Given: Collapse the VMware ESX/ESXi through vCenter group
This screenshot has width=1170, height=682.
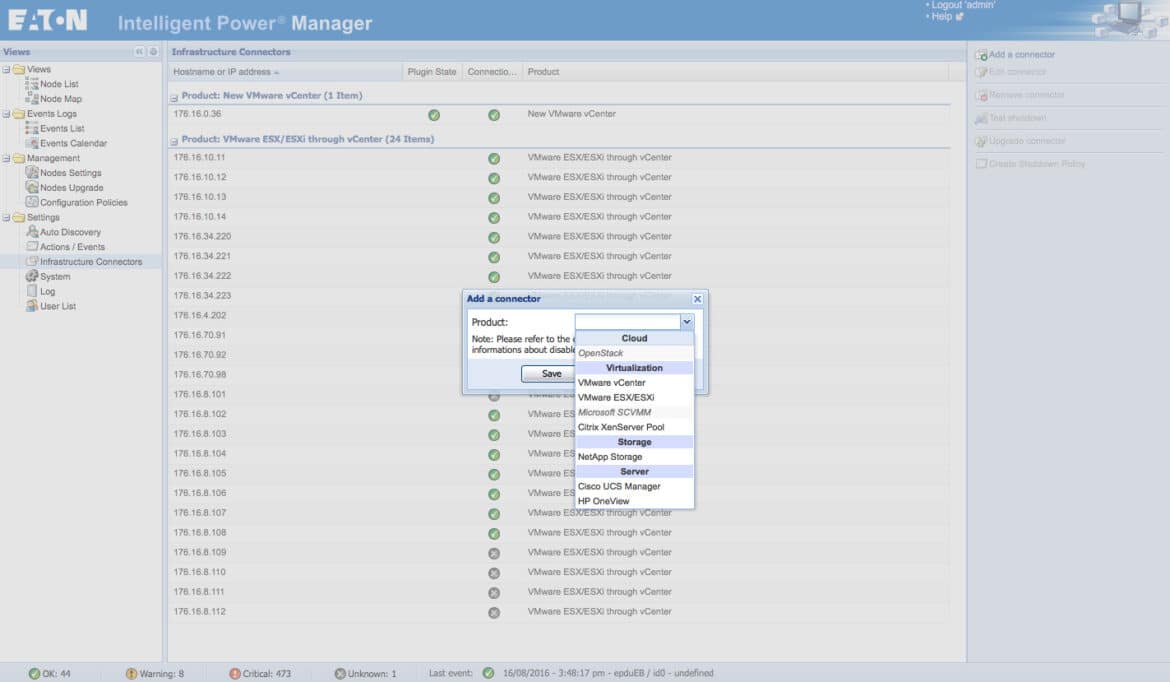Looking at the screenshot, I should [174, 141].
